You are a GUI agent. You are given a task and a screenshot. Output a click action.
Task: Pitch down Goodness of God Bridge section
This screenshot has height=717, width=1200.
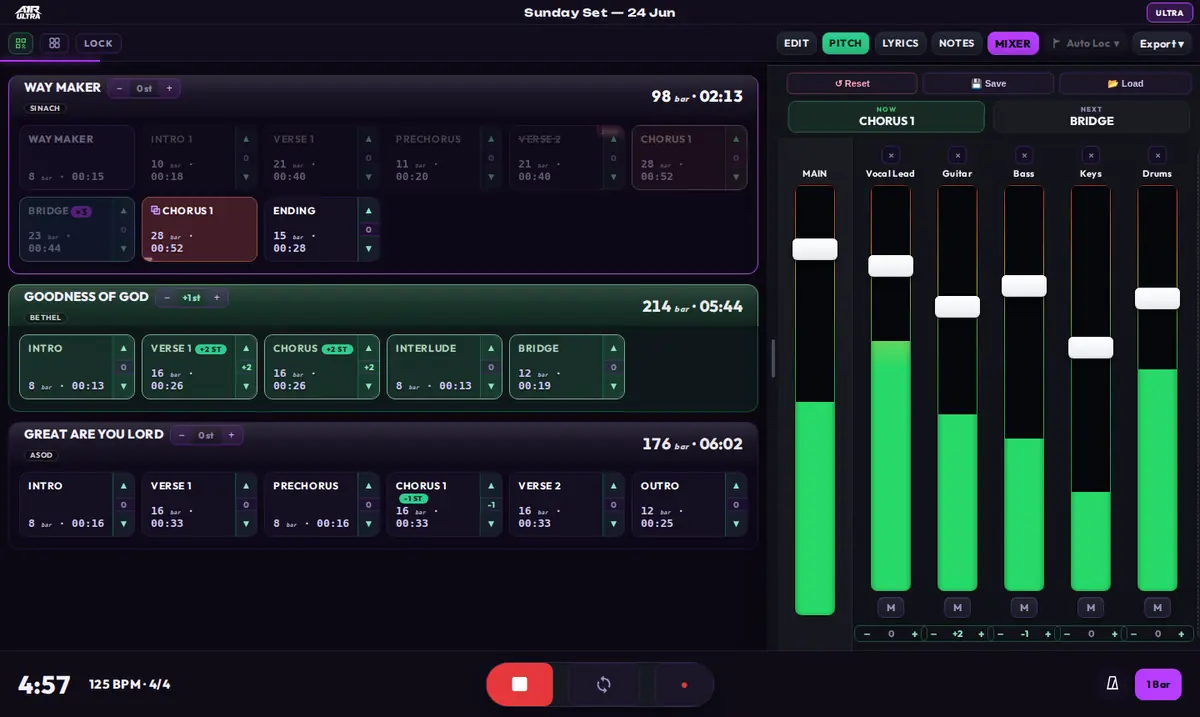(x=613, y=386)
